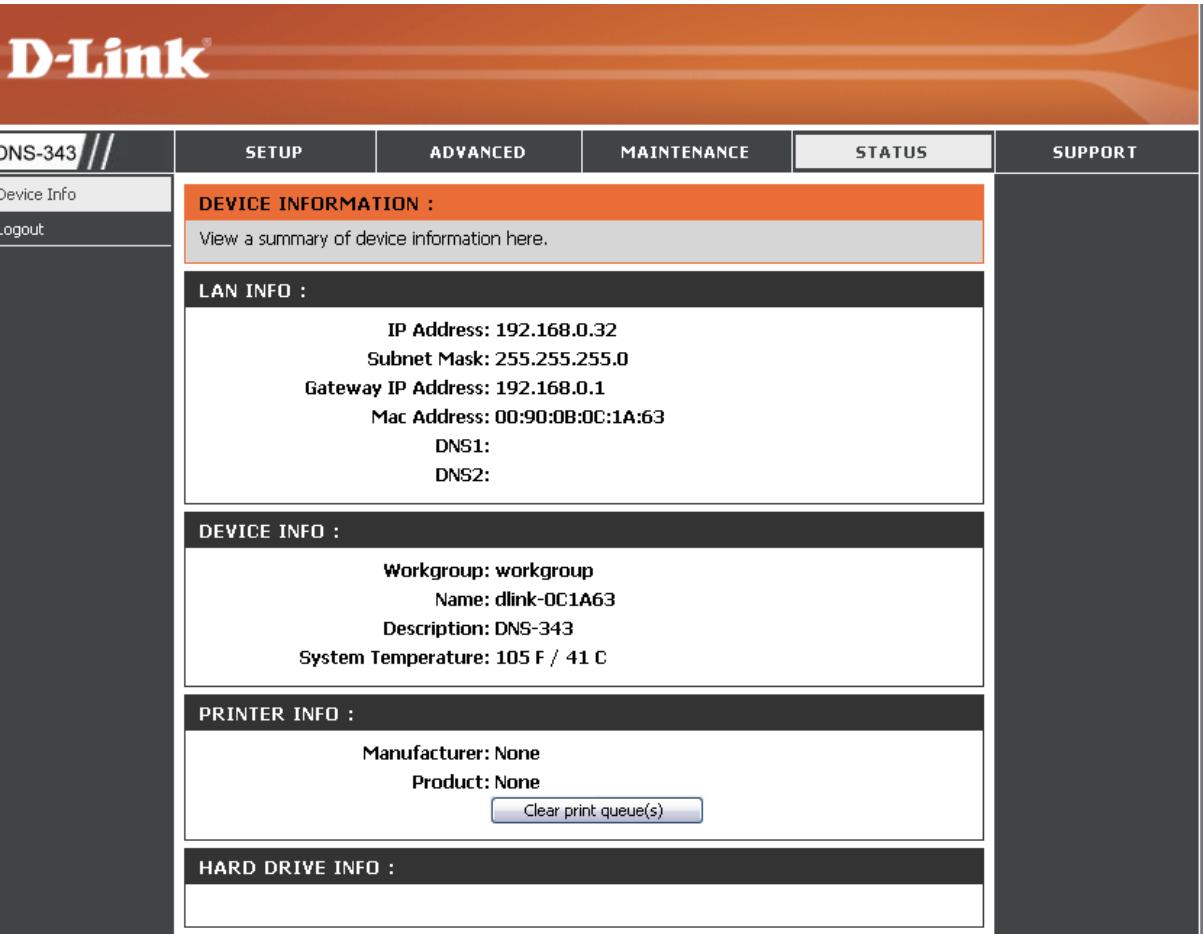Select the description value DNS-343

[x=535, y=630]
